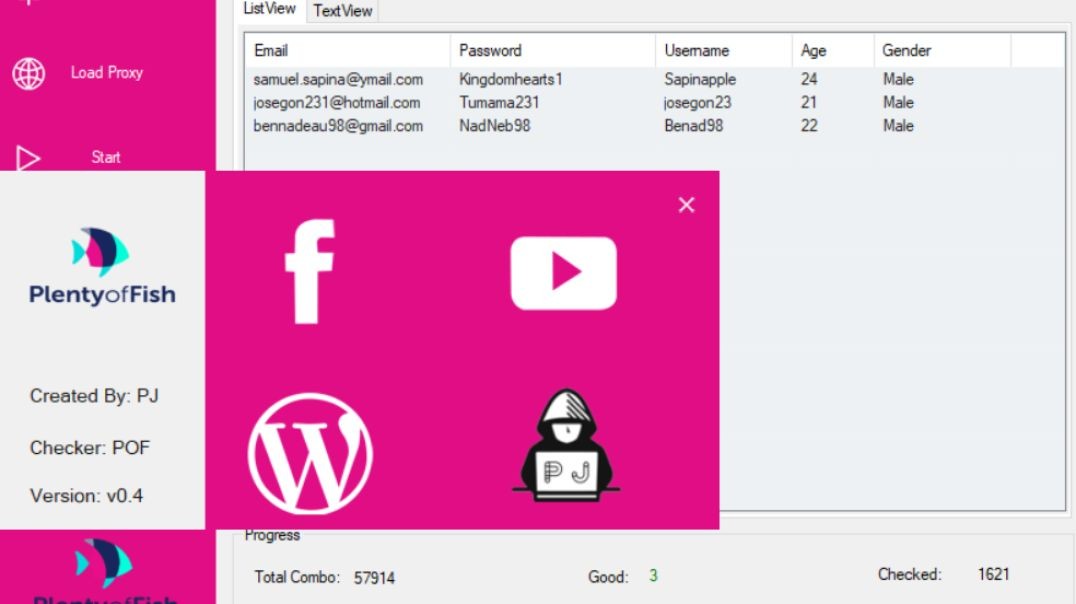The height and width of the screenshot is (604, 1076).
Task: Click the Good count value 3
Action: click(x=653, y=575)
